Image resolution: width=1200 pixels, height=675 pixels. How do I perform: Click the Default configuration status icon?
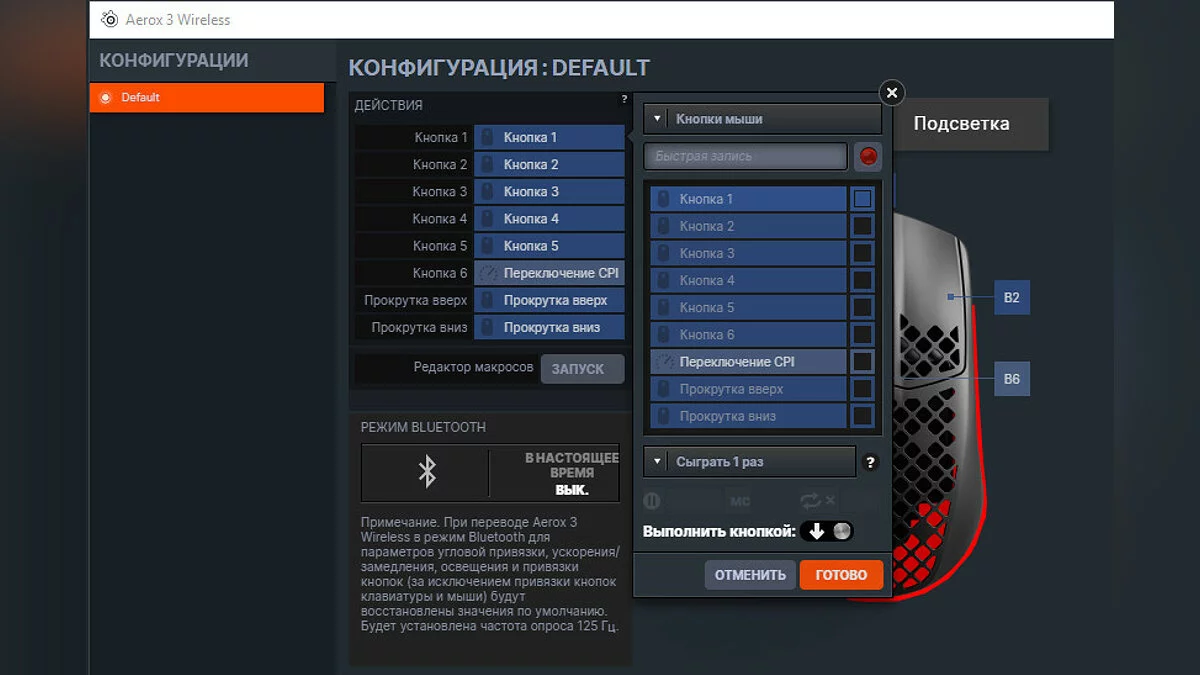point(104,98)
